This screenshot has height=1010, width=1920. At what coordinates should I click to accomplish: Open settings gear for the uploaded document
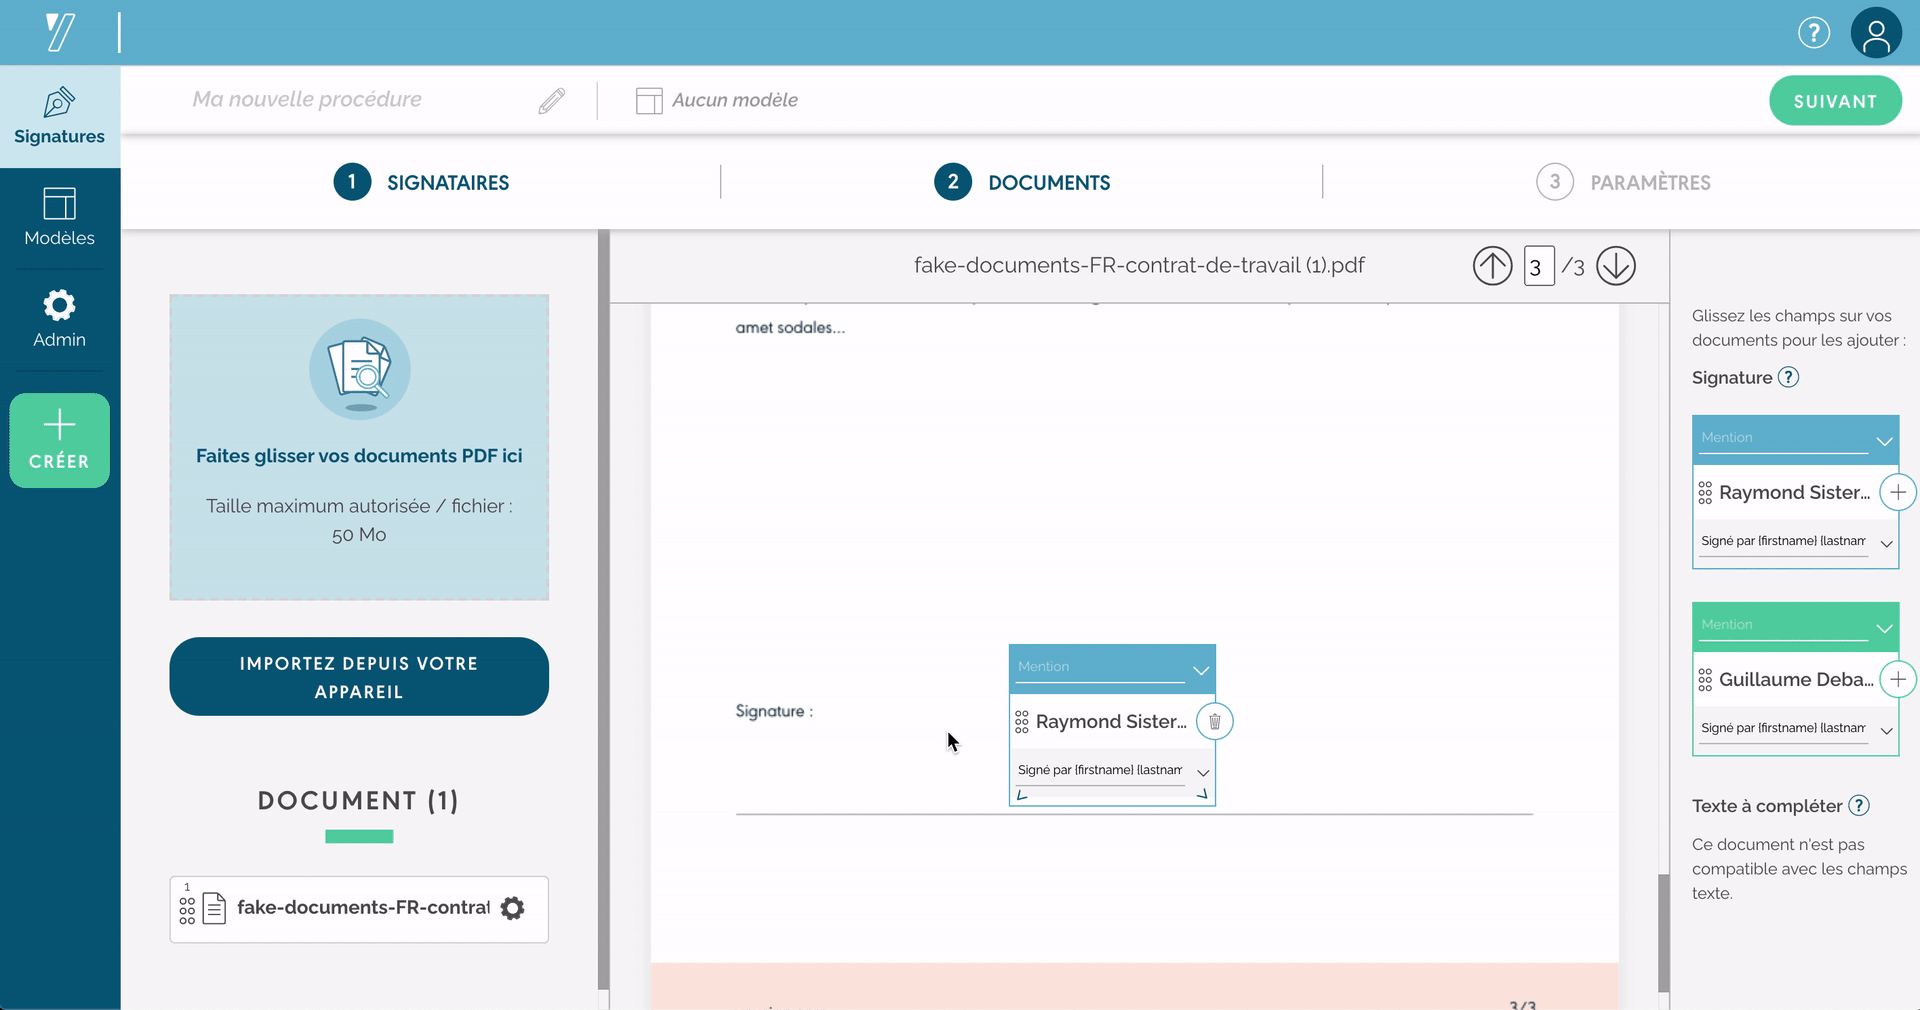point(512,908)
